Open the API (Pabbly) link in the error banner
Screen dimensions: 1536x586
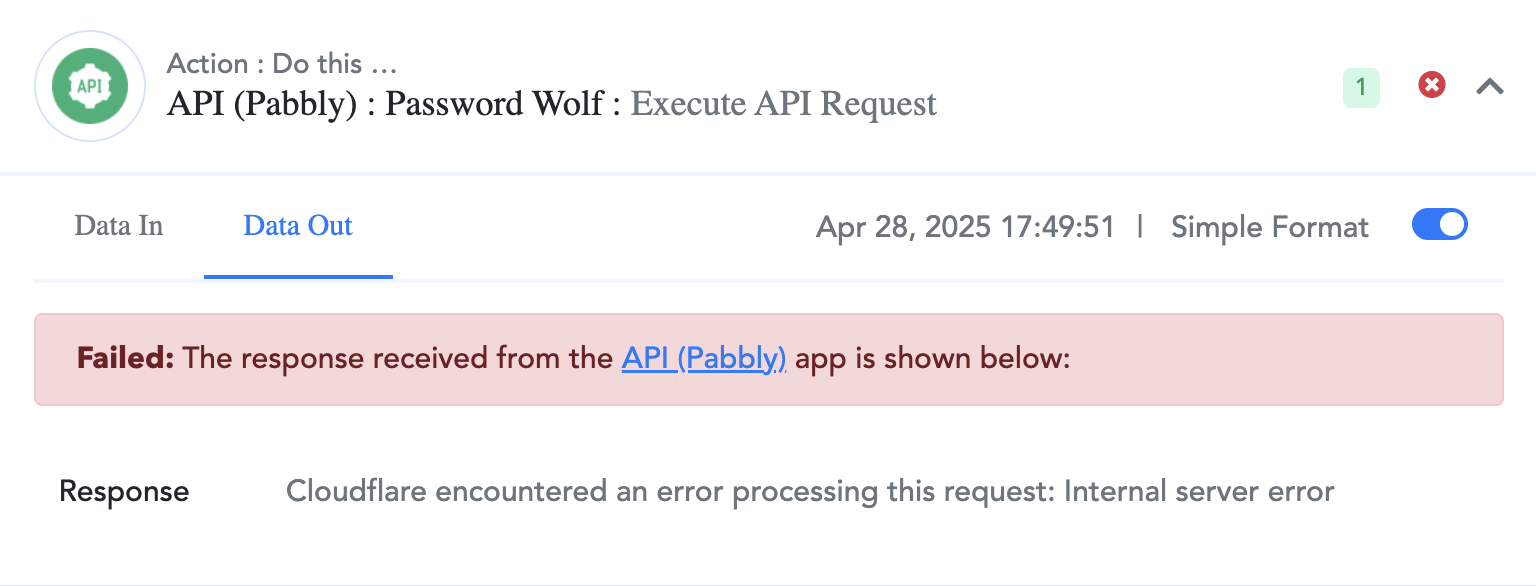(x=704, y=358)
